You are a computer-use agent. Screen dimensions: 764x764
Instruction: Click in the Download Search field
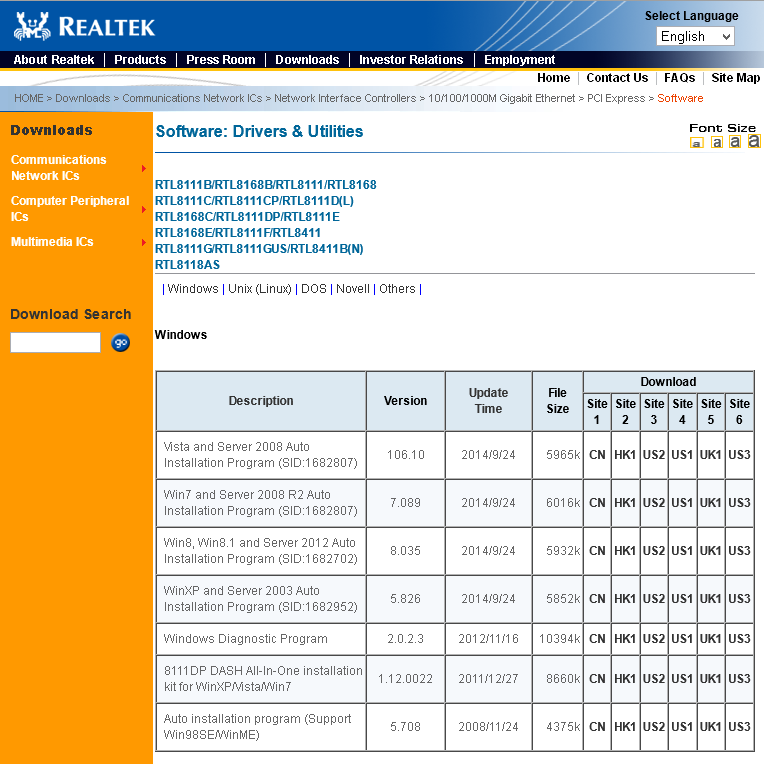coord(56,343)
